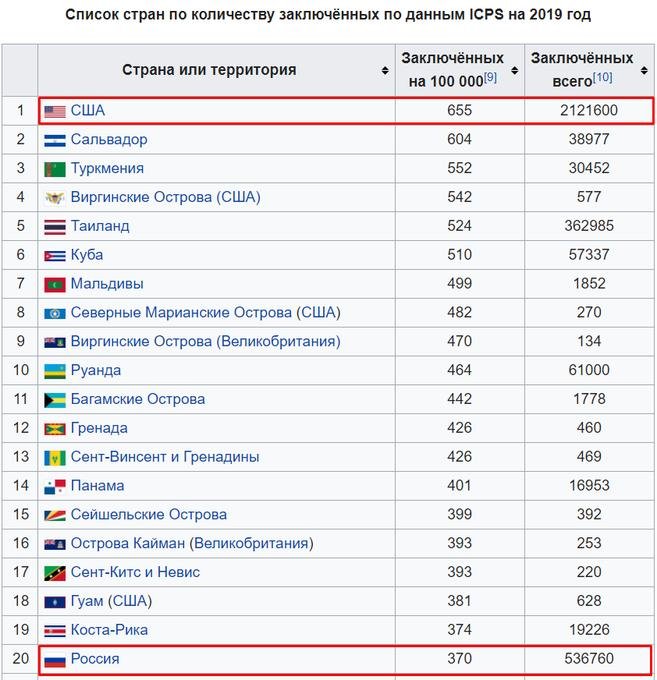The image size is (657, 680).
Task: Click the Thailand flag icon
Action: (55, 227)
